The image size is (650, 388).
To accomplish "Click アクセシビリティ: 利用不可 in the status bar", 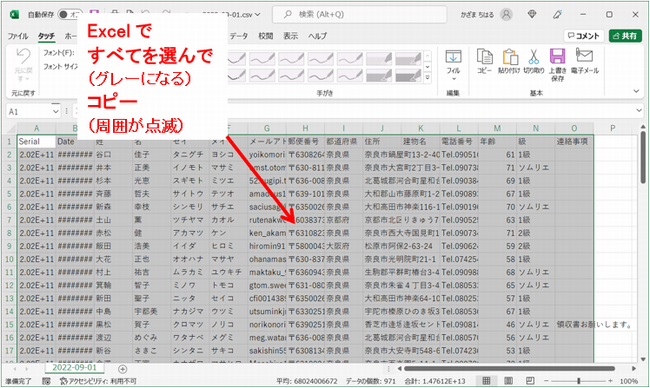I will pyautogui.click(x=98, y=381).
